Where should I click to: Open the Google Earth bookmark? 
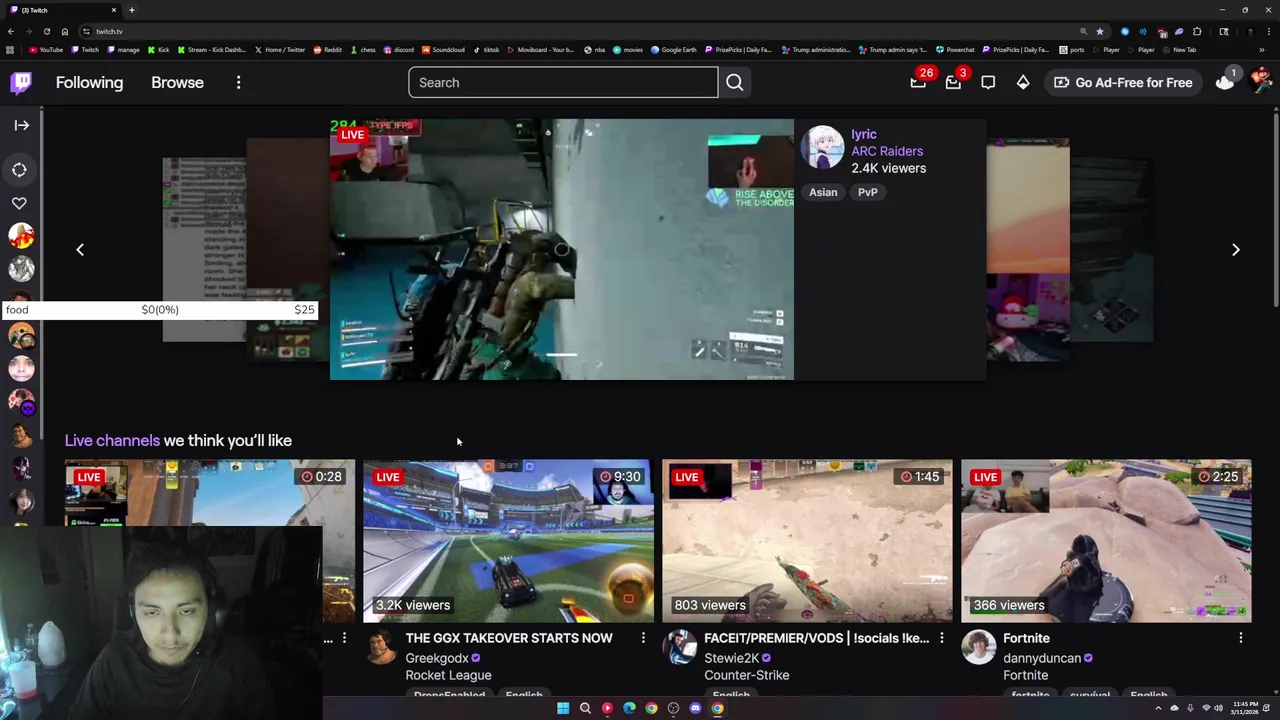(x=674, y=50)
